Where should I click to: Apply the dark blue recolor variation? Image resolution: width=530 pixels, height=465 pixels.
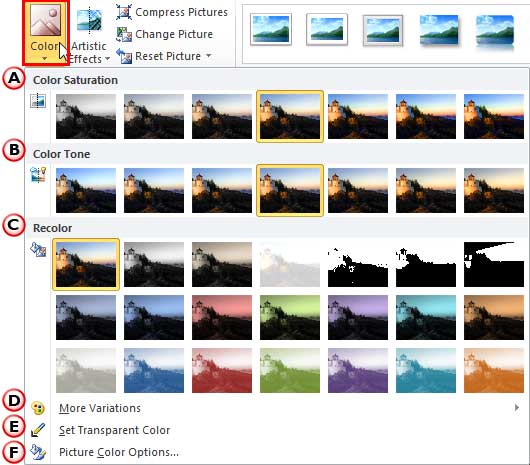pos(154,317)
